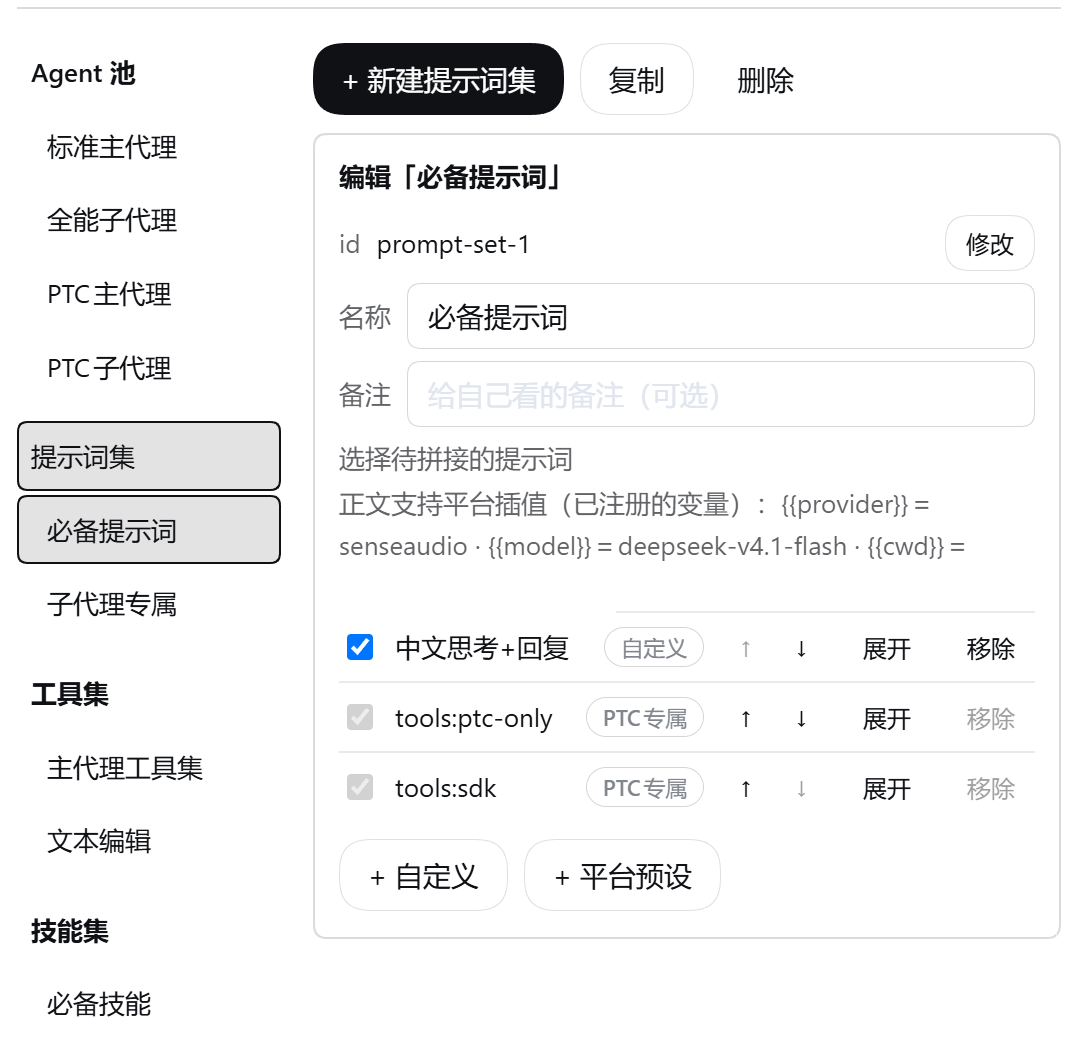1082x1040 pixels.
Task: Move tools:sdk prompt up with arrow
Action: [x=746, y=789]
